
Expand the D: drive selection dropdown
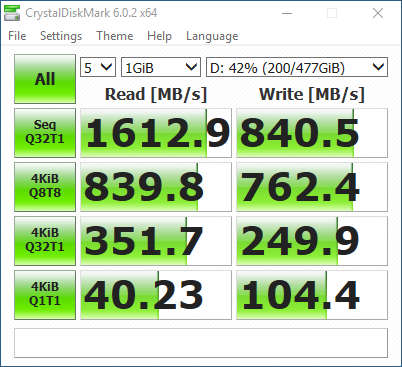click(x=297, y=67)
